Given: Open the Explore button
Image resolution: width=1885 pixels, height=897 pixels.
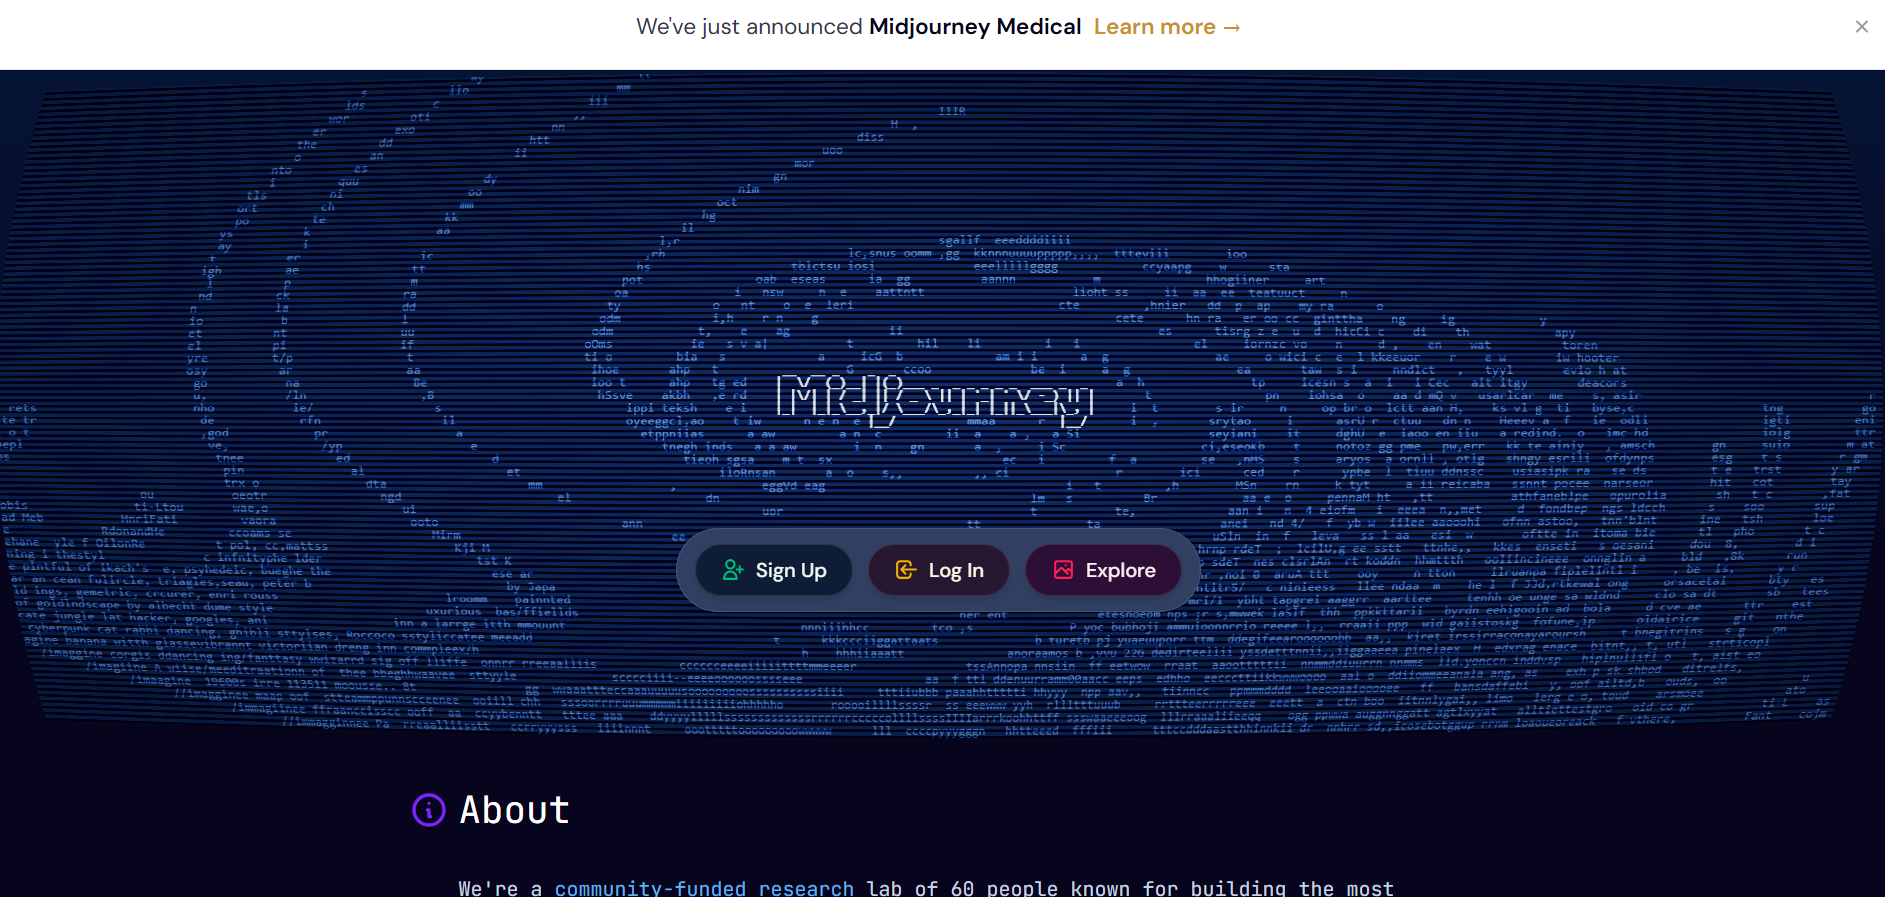Looking at the screenshot, I should 1104,570.
